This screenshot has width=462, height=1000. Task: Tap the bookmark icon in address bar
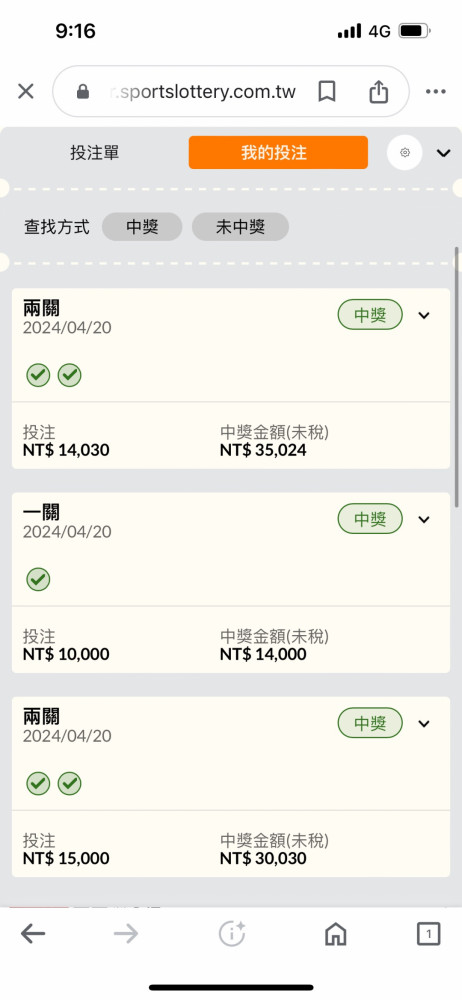(x=327, y=92)
